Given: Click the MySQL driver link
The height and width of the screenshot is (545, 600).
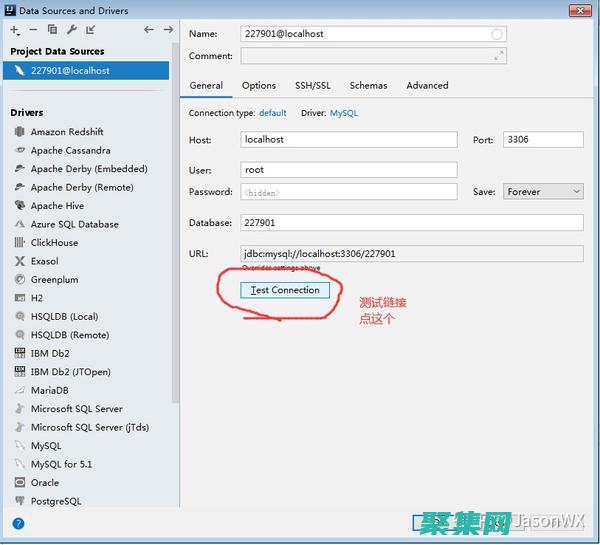Looking at the screenshot, I should [x=343, y=113].
